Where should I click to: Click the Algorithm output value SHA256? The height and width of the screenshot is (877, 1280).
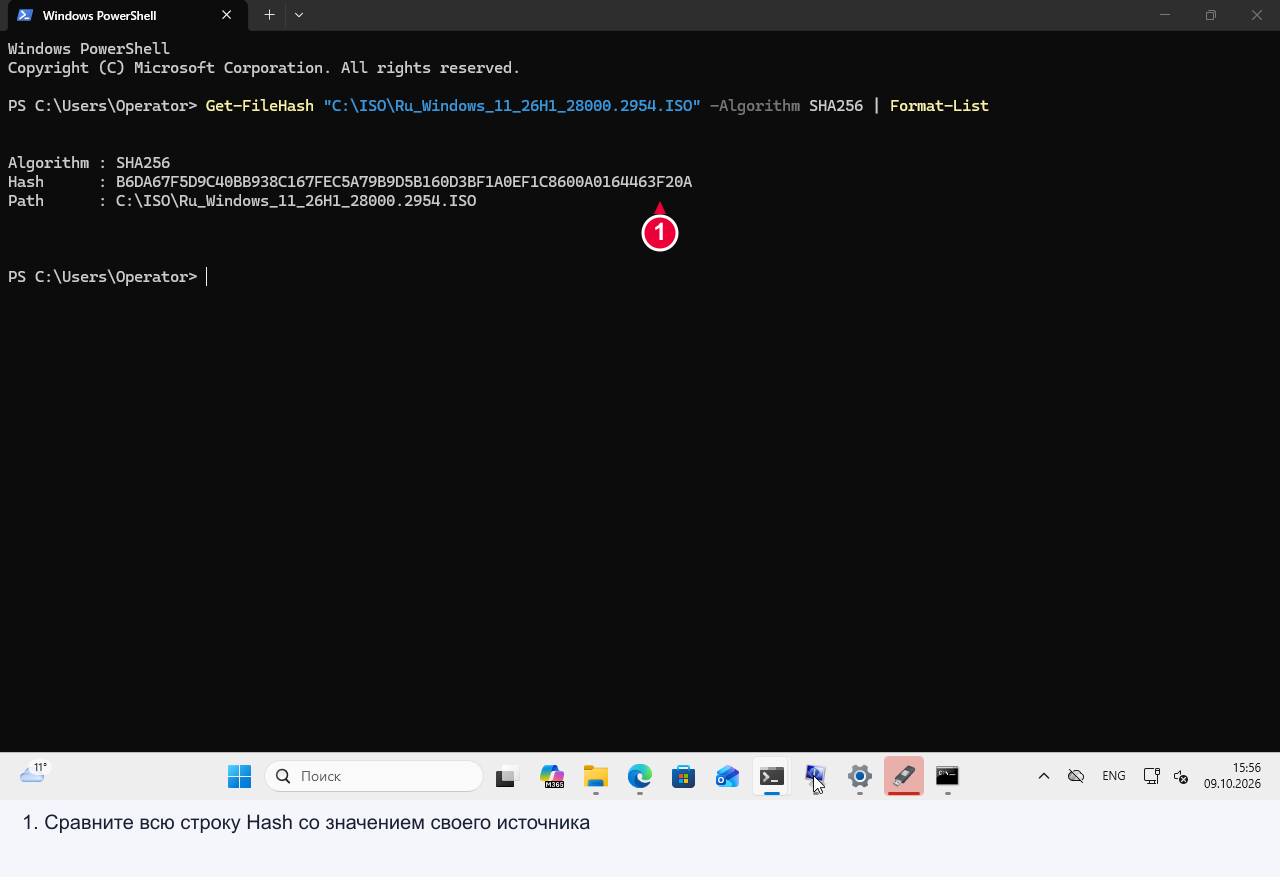(x=143, y=163)
